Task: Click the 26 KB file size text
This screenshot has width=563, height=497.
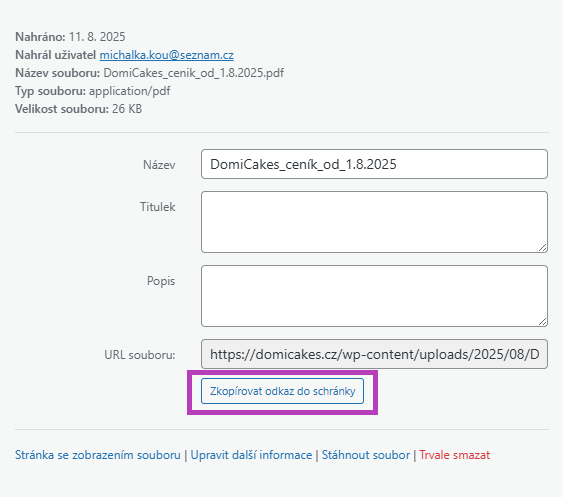Action: (x=127, y=109)
